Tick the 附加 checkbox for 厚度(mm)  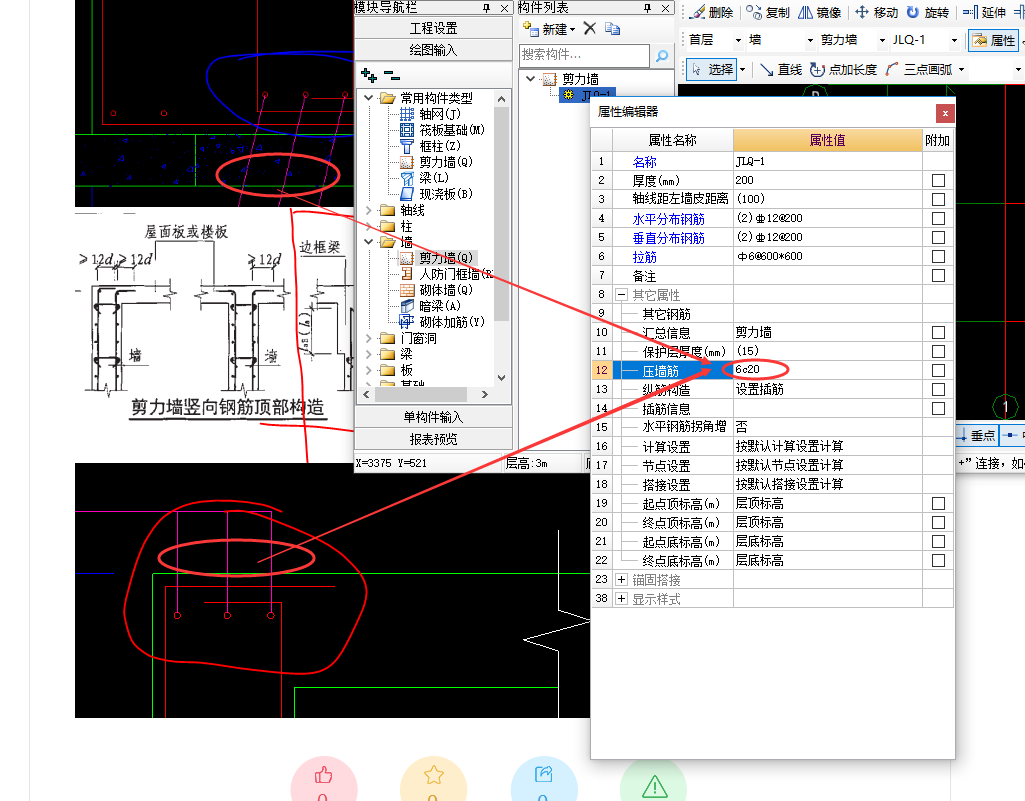coord(938,180)
